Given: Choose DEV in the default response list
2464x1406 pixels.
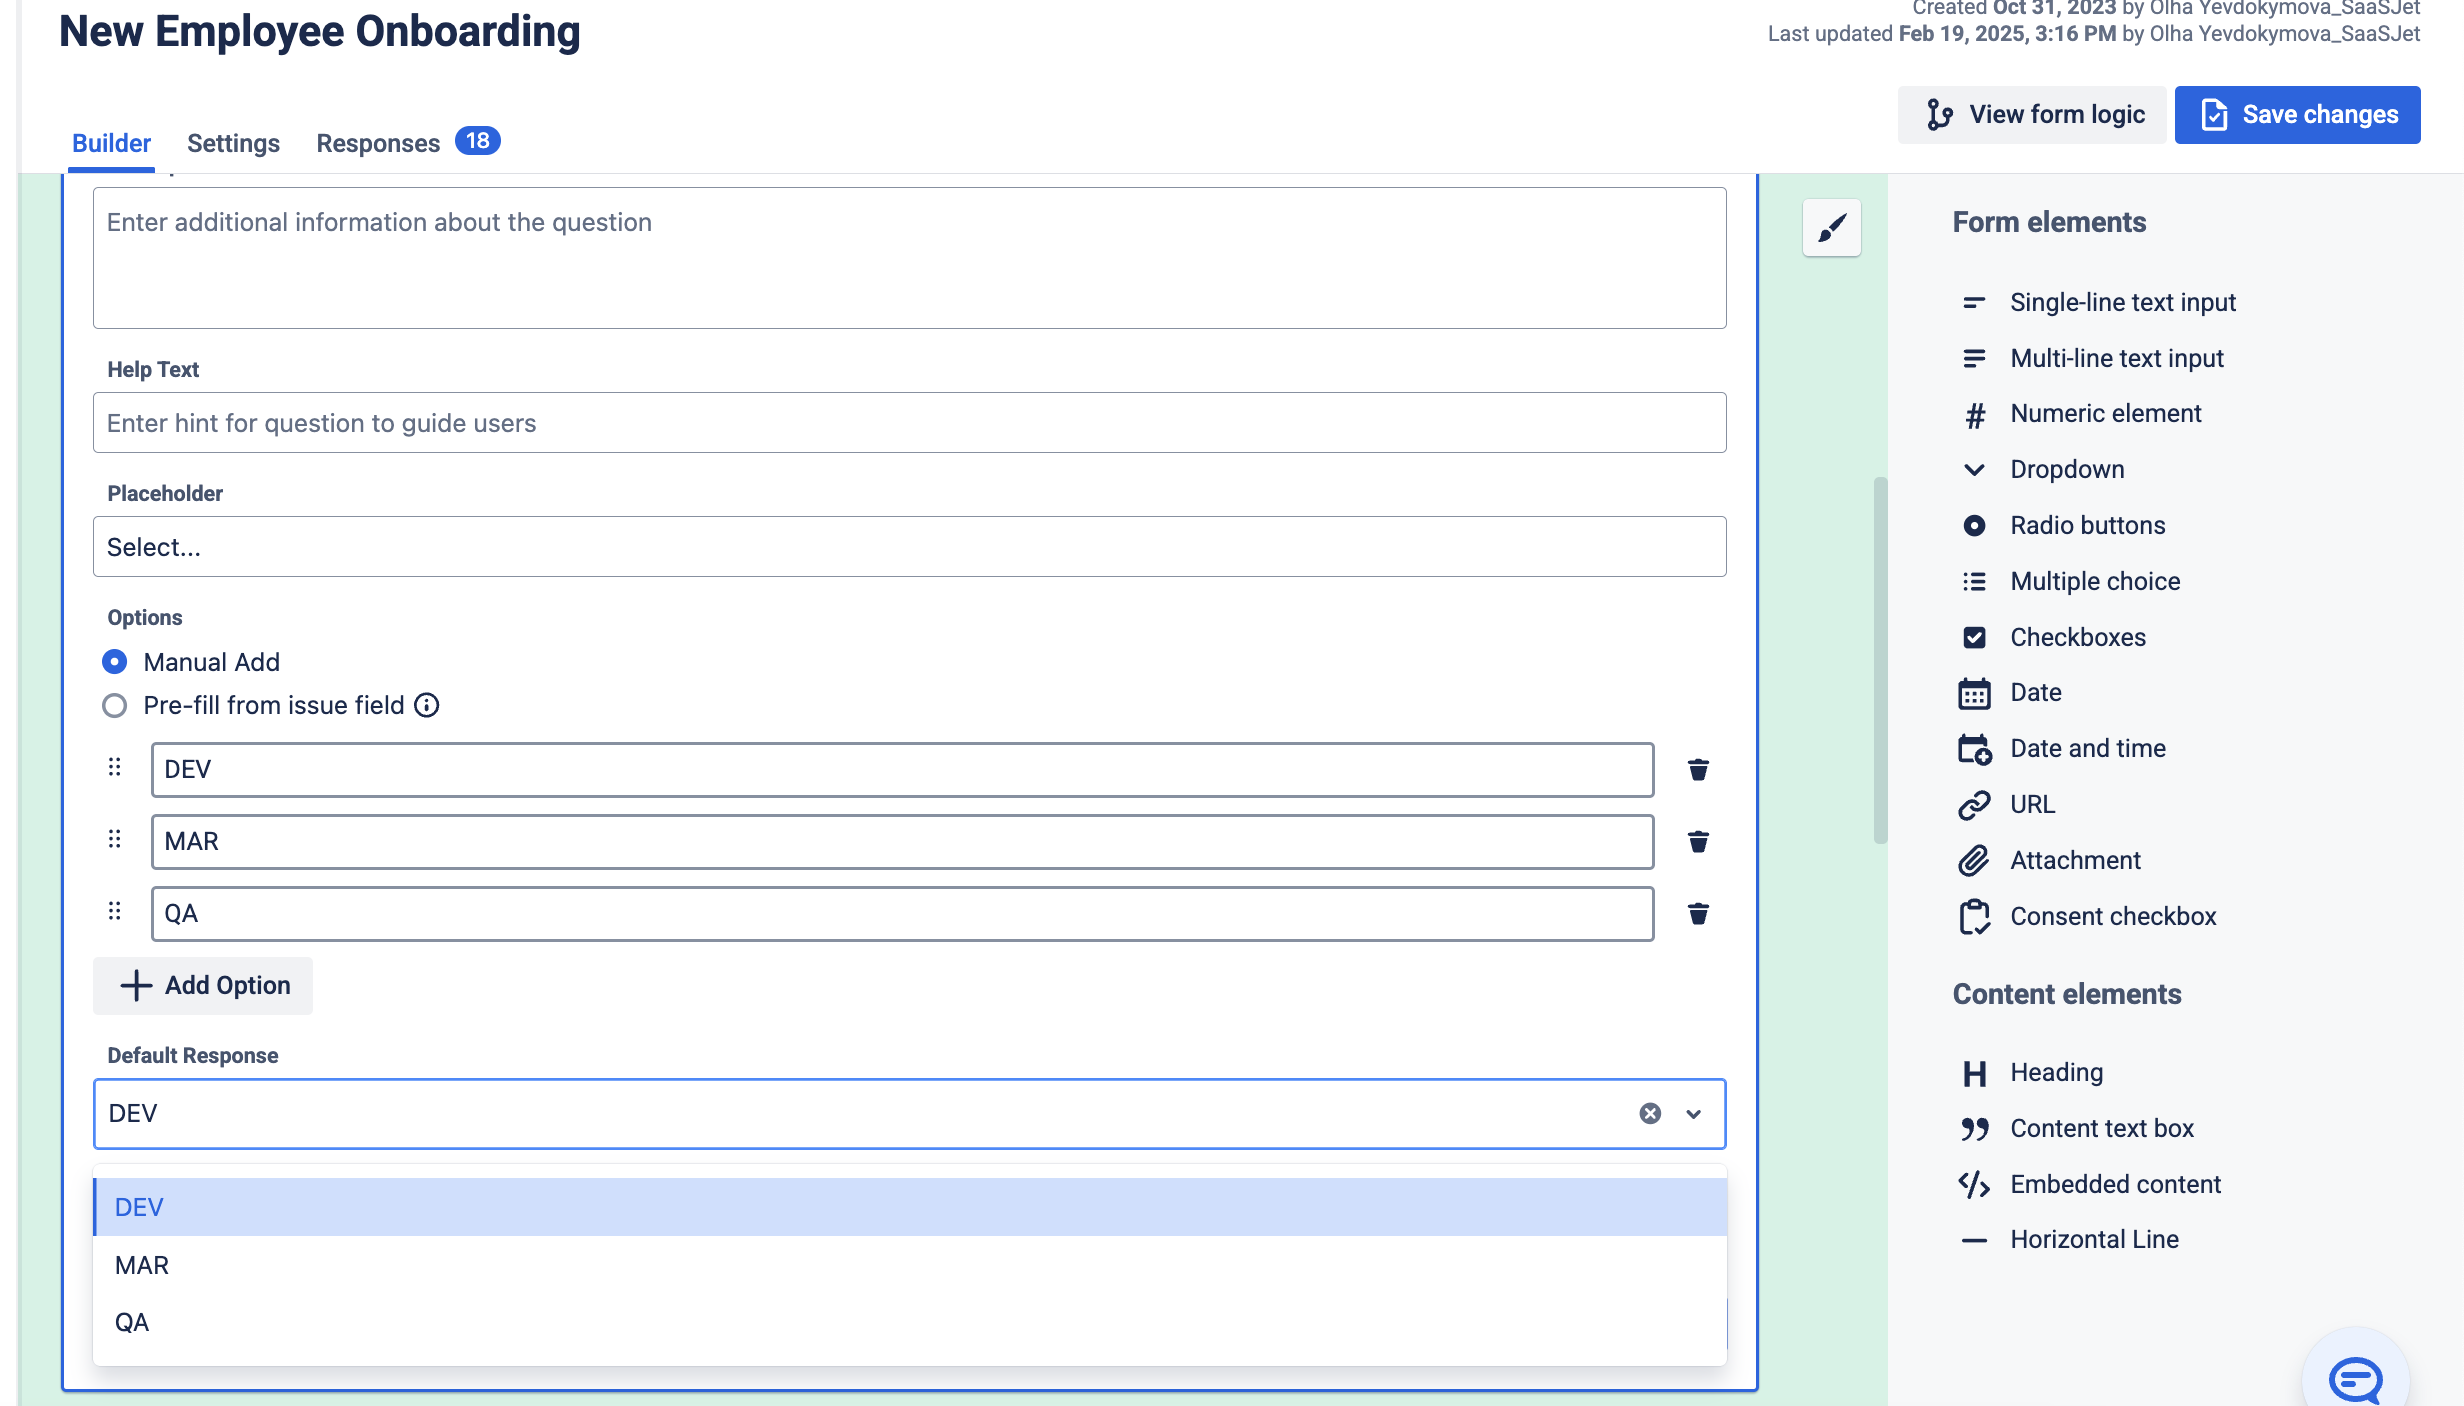Looking at the screenshot, I should pos(910,1207).
